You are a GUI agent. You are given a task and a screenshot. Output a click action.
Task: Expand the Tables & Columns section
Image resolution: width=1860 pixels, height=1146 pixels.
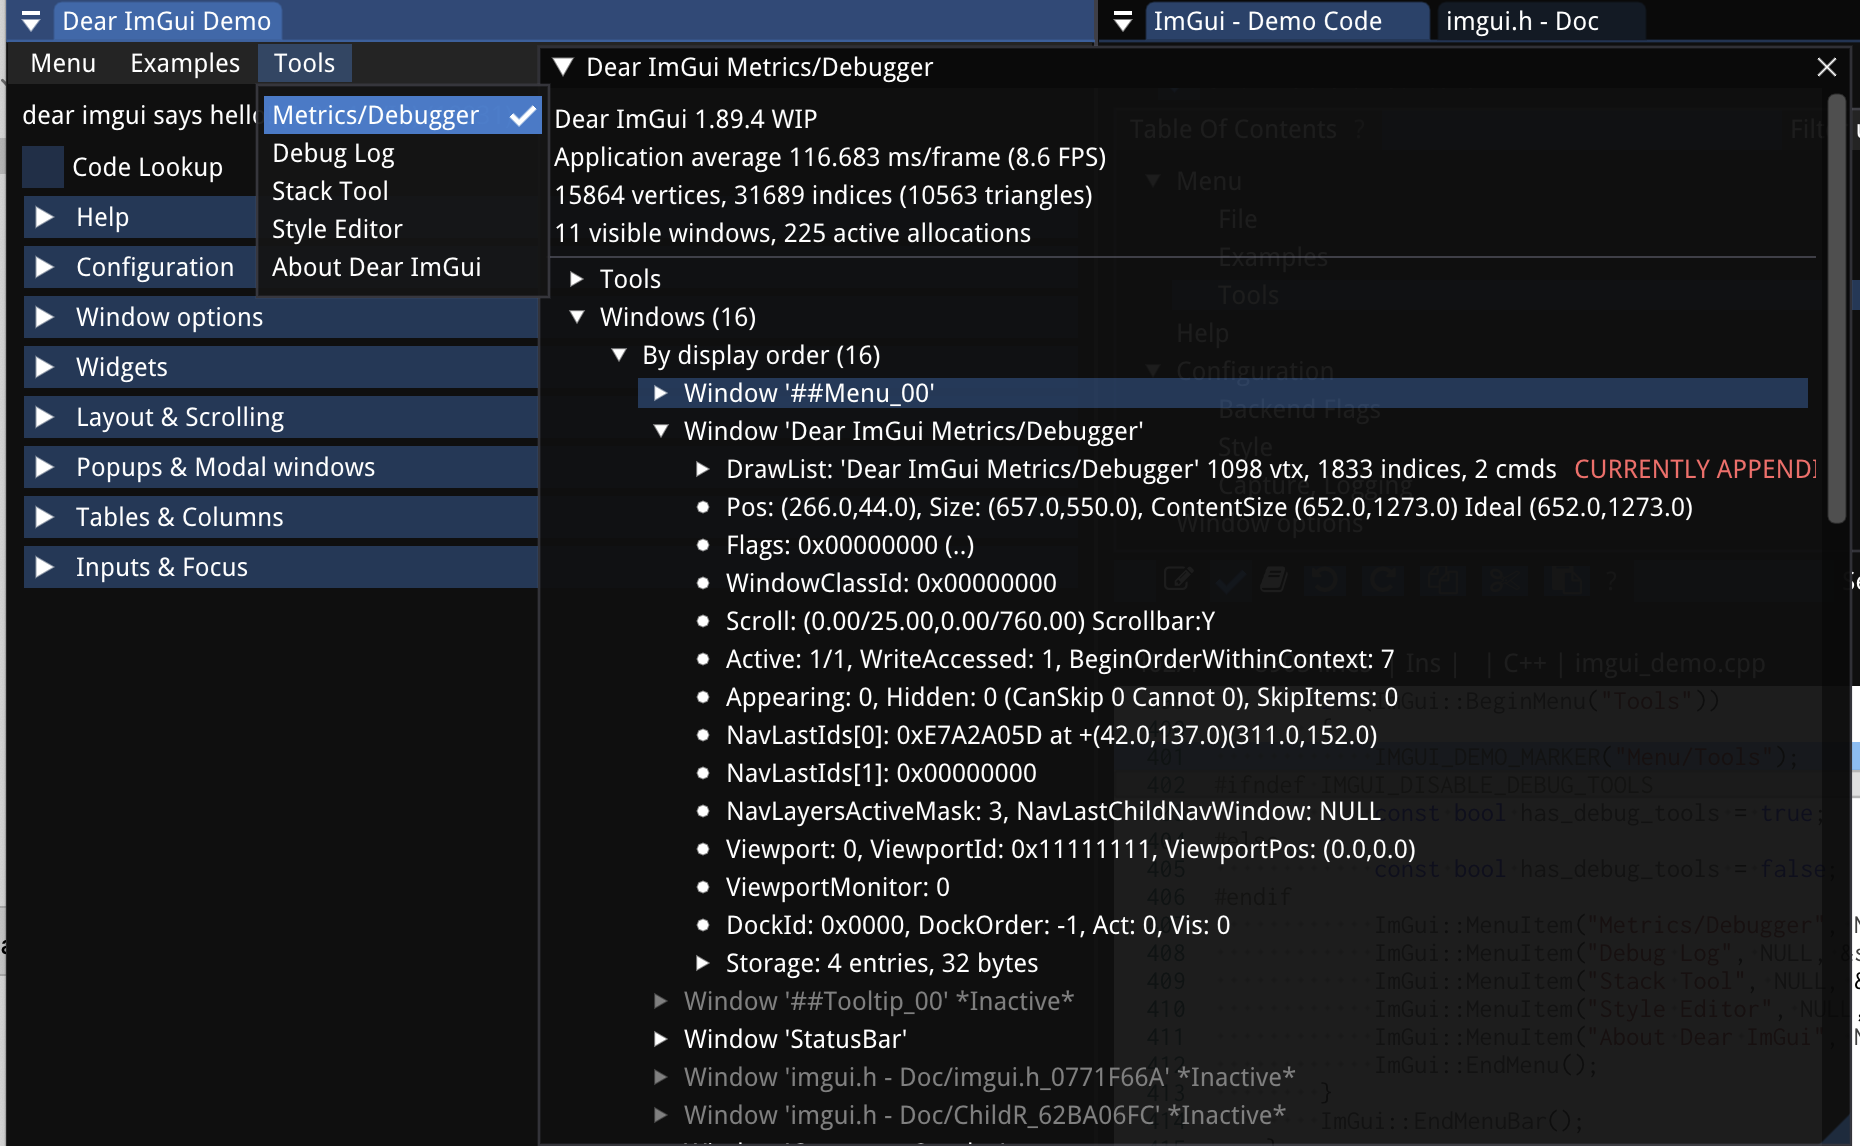tap(281, 517)
